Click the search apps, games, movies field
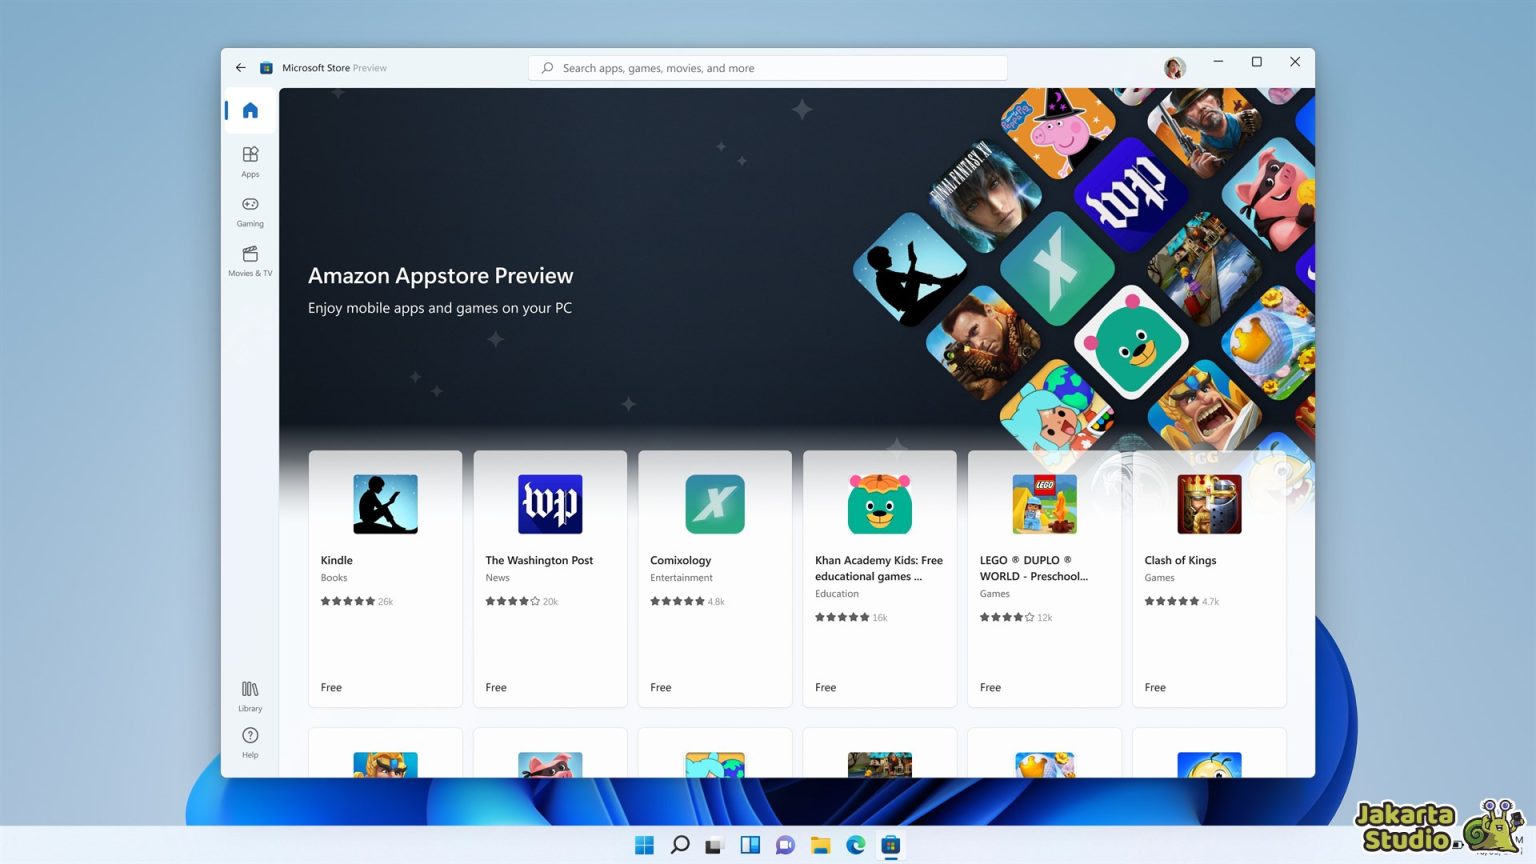The image size is (1536, 864). tap(767, 68)
